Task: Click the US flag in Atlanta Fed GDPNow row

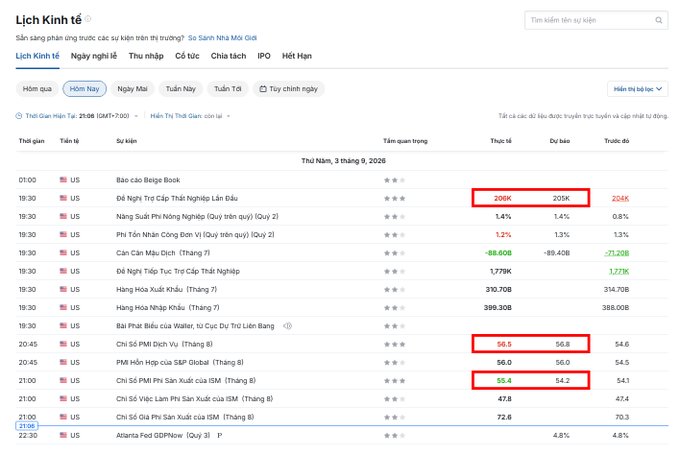Action: [x=63, y=435]
